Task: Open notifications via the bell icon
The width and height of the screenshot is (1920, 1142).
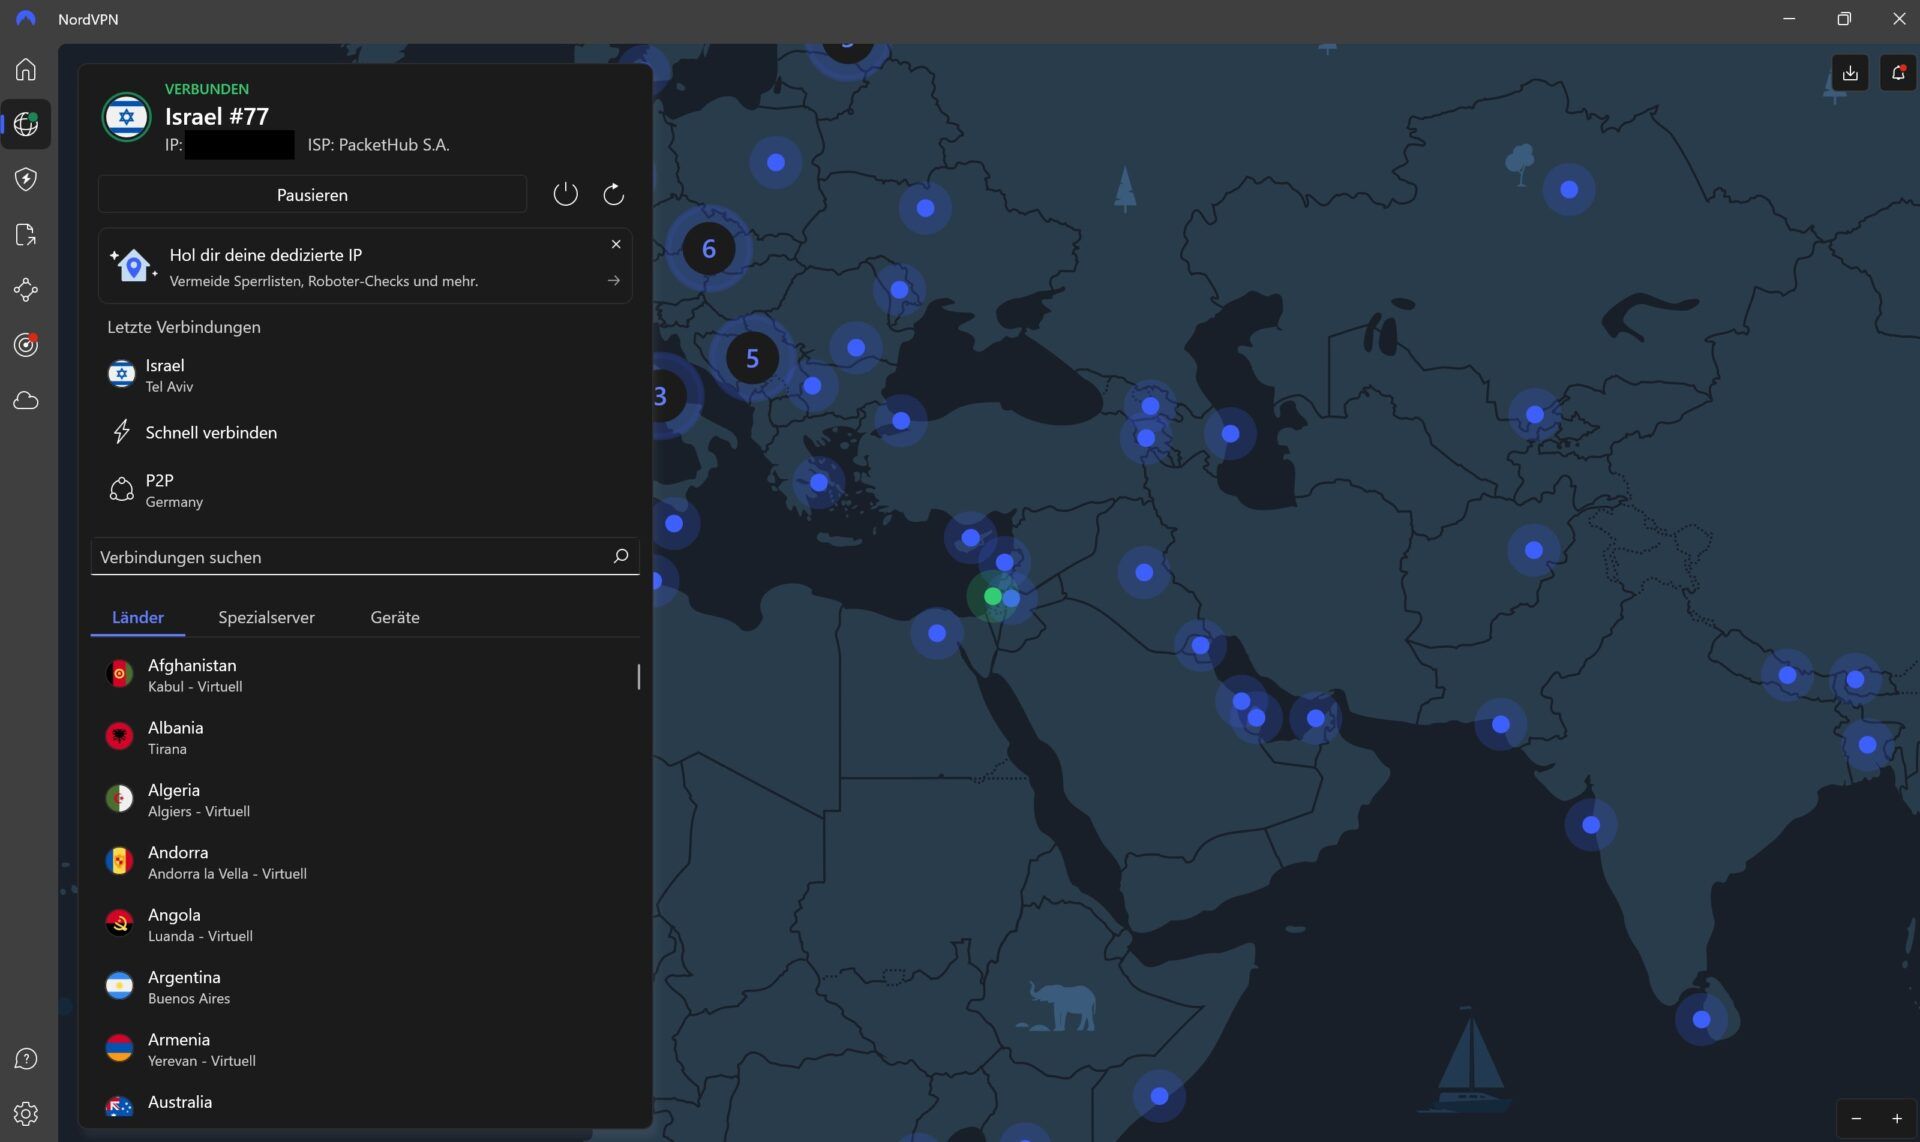Action: (1897, 71)
